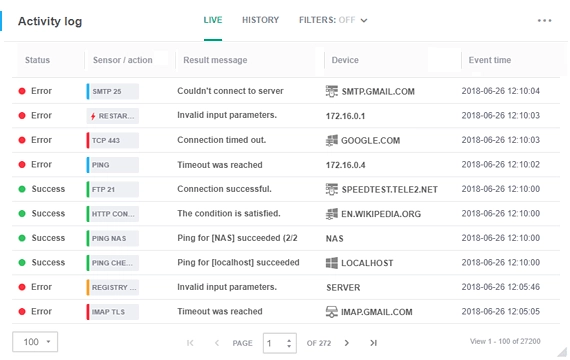Select device 172.16.0.4
The height and width of the screenshot is (360, 570).
[x=345, y=165]
